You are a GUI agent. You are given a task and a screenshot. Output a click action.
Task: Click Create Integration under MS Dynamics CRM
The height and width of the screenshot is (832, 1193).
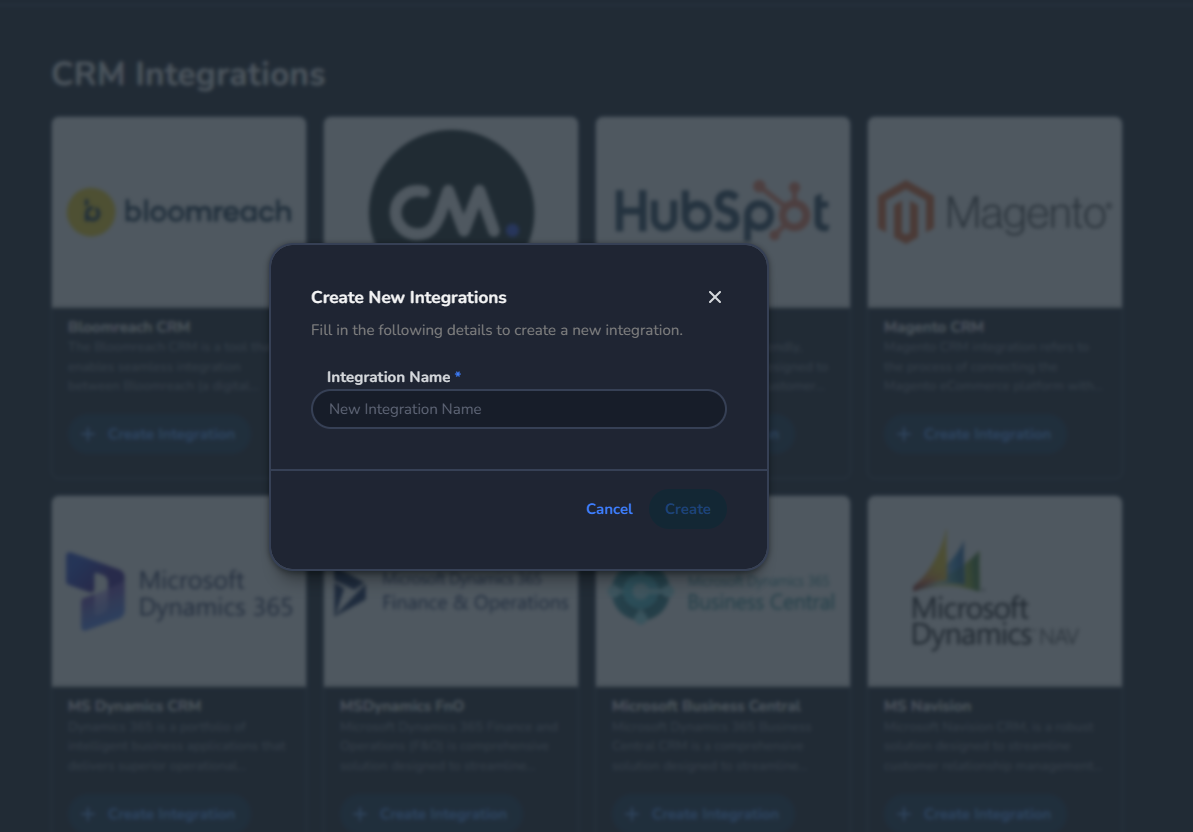tap(160, 814)
